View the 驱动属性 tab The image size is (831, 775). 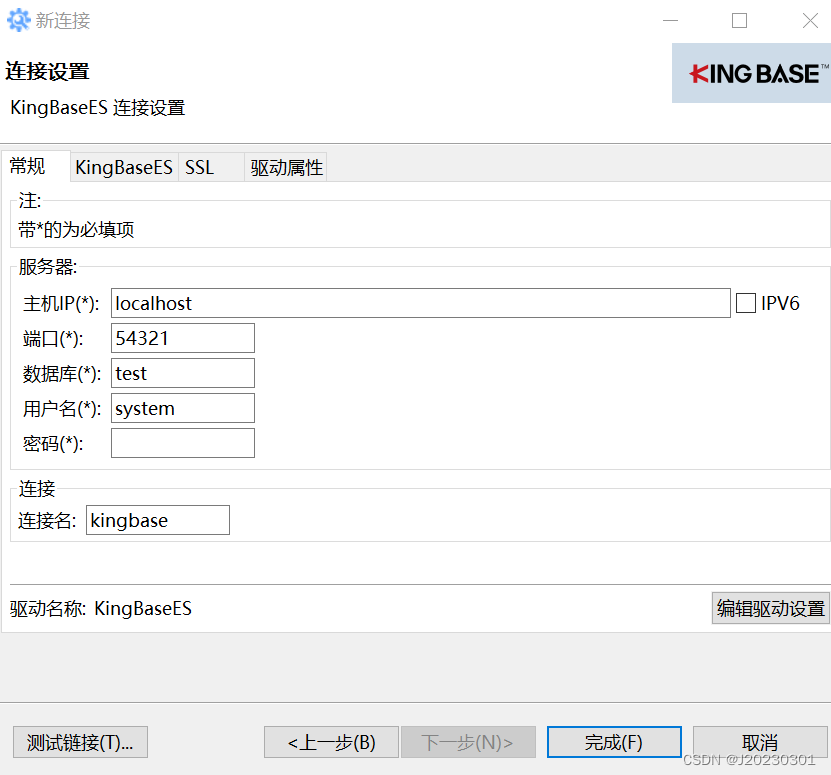point(285,167)
